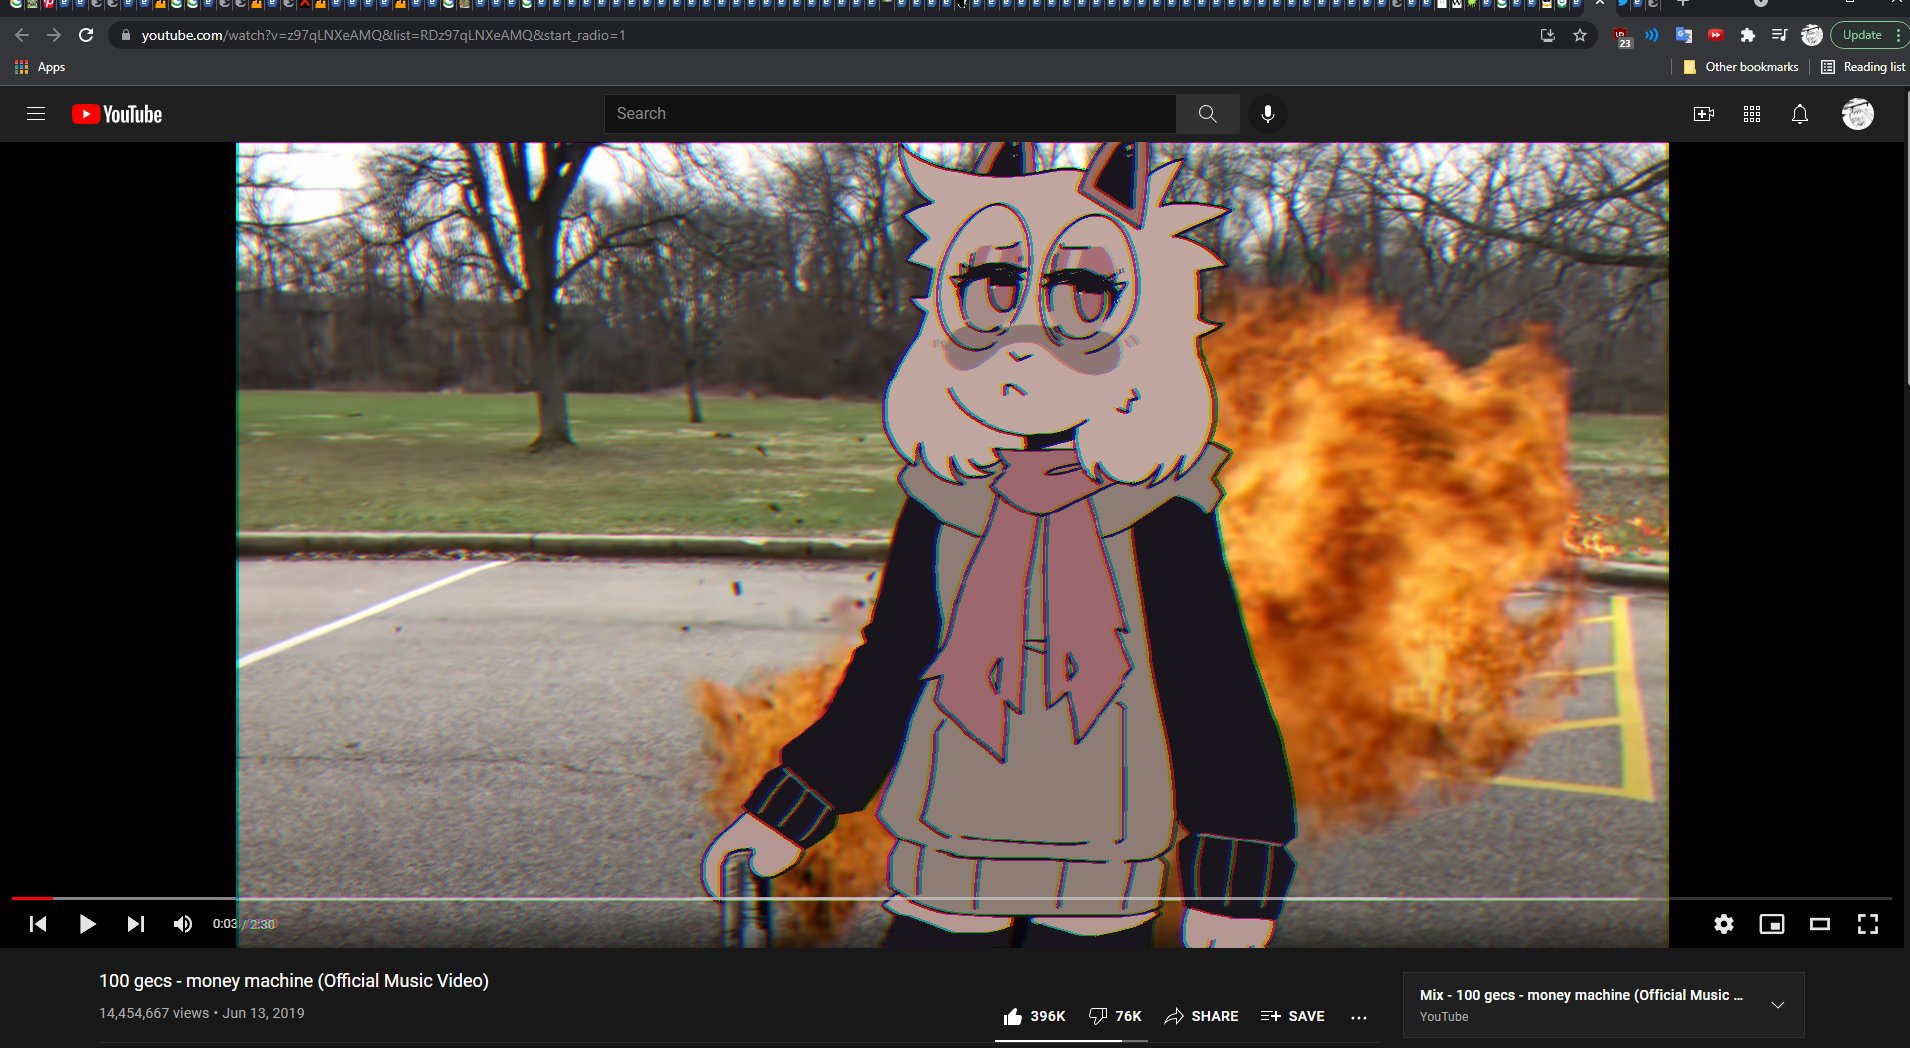Viewport: 1910px width, 1048px height.
Task: Like the video with 396K likes
Action: tap(1034, 1016)
